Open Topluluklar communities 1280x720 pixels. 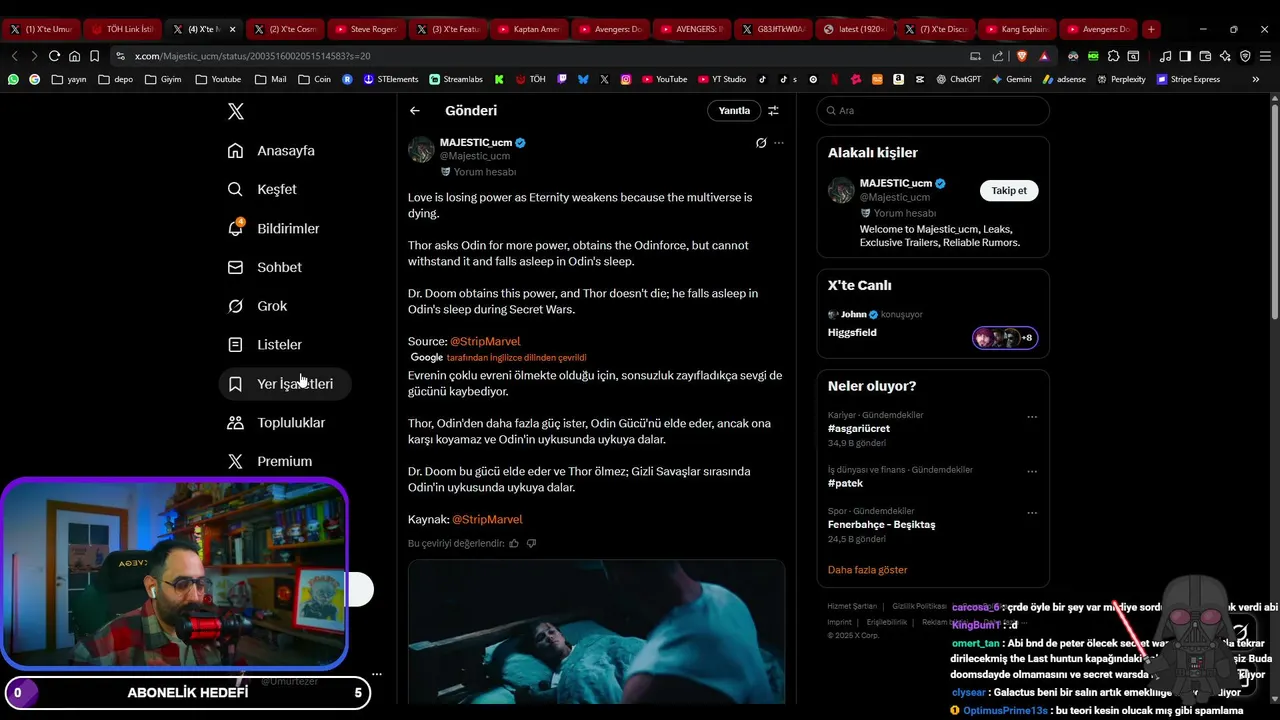coord(276,423)
